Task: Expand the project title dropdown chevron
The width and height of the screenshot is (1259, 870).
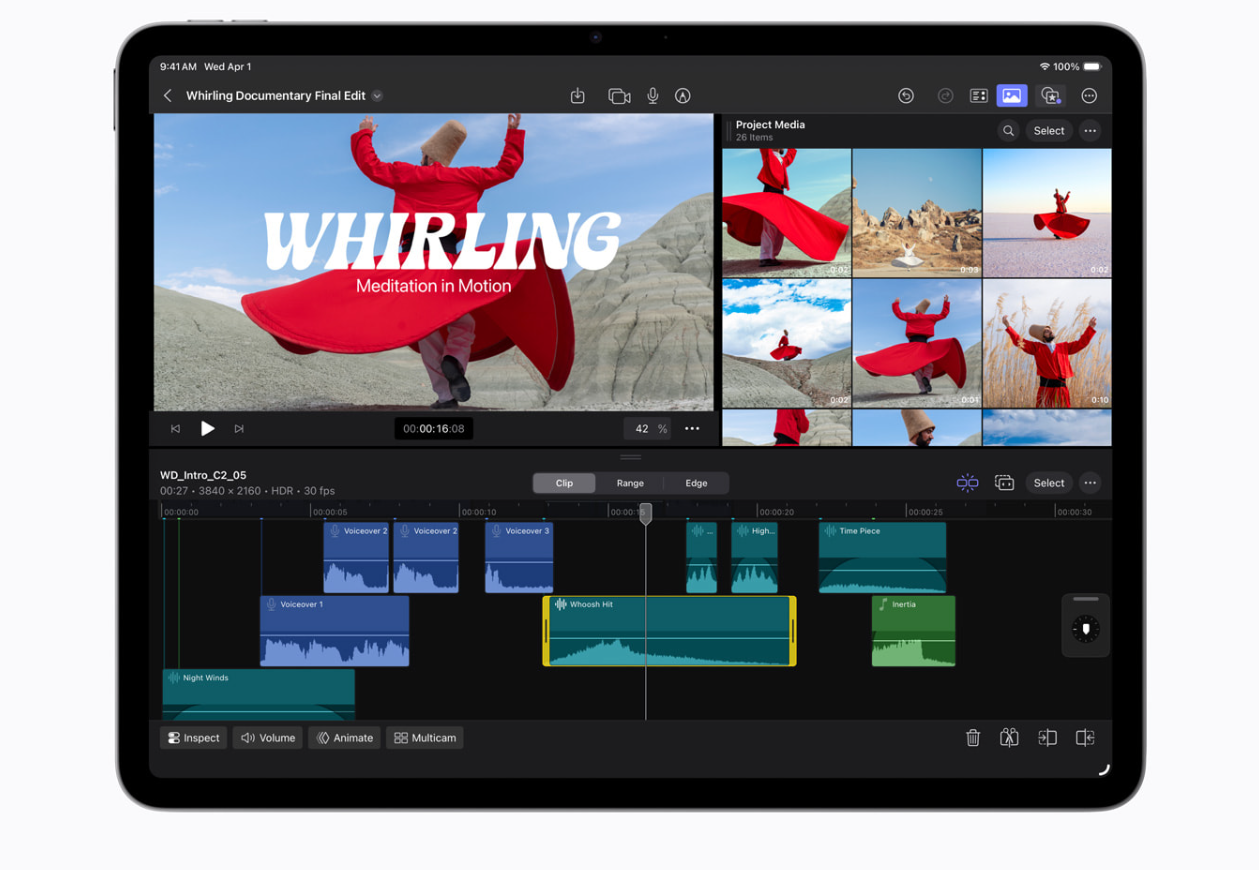Action: click(x=377, y=96)
